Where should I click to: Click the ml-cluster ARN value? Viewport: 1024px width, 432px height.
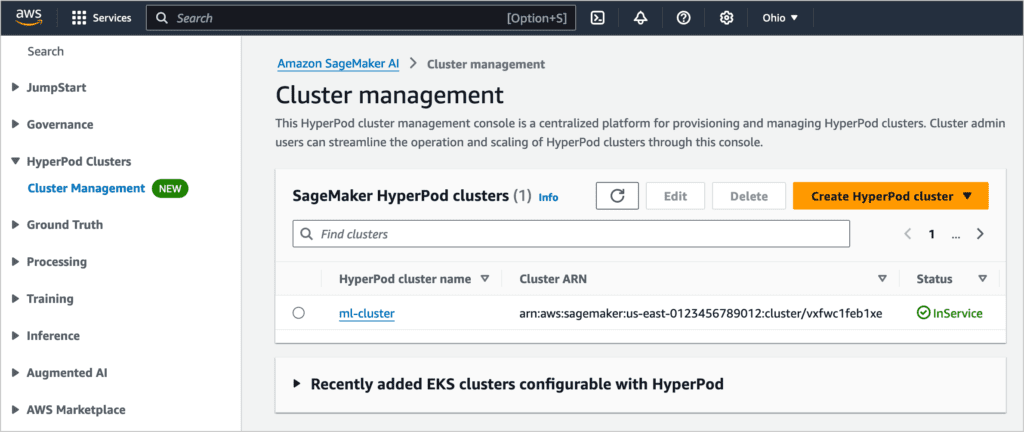pyautogui.click(x=701, y=313)
